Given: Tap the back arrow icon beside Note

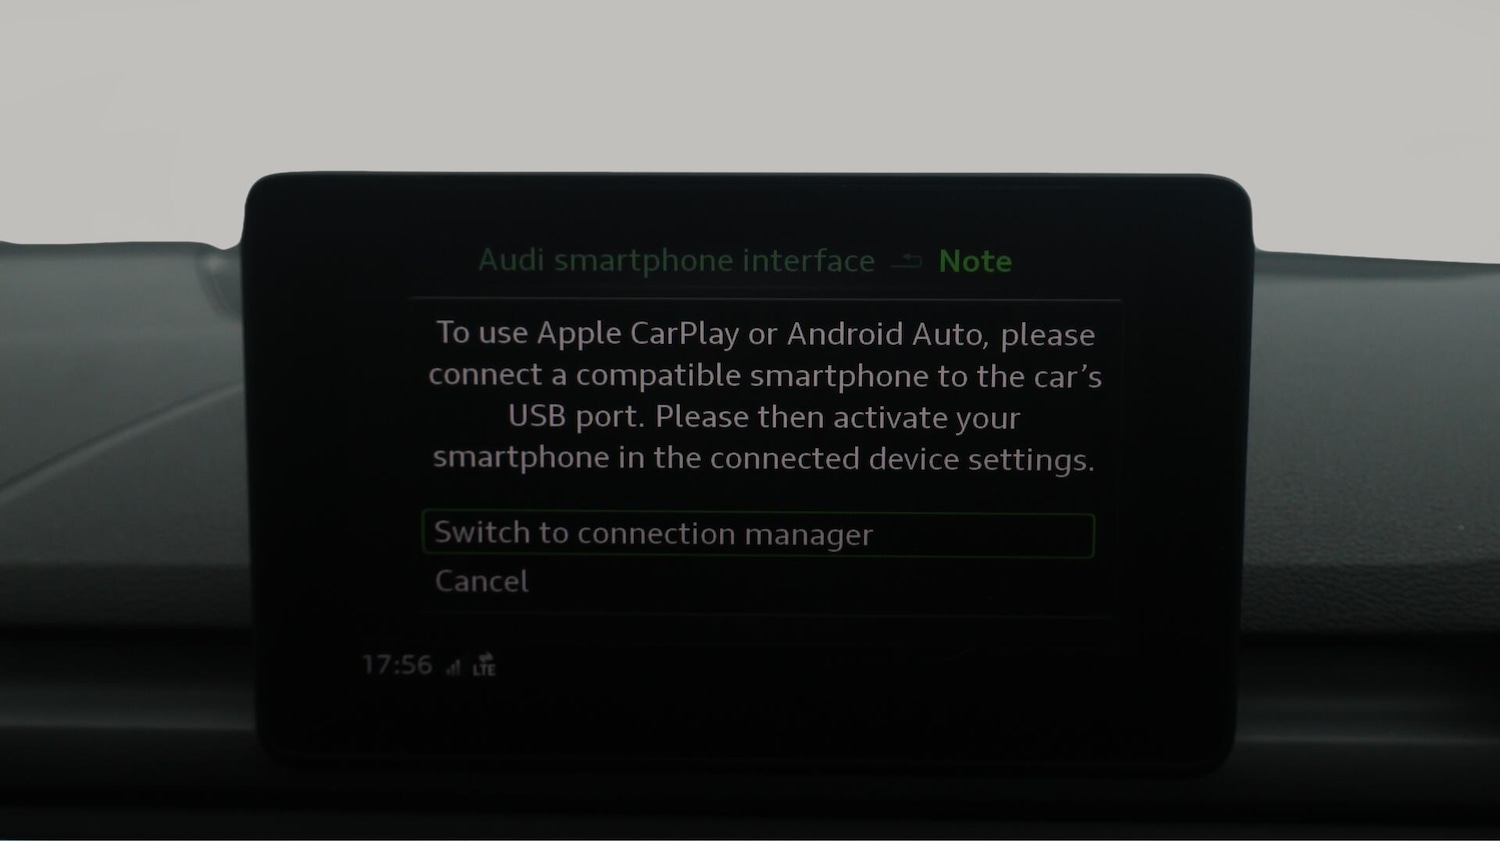Looking at the screenshot, I should [906, 261].
